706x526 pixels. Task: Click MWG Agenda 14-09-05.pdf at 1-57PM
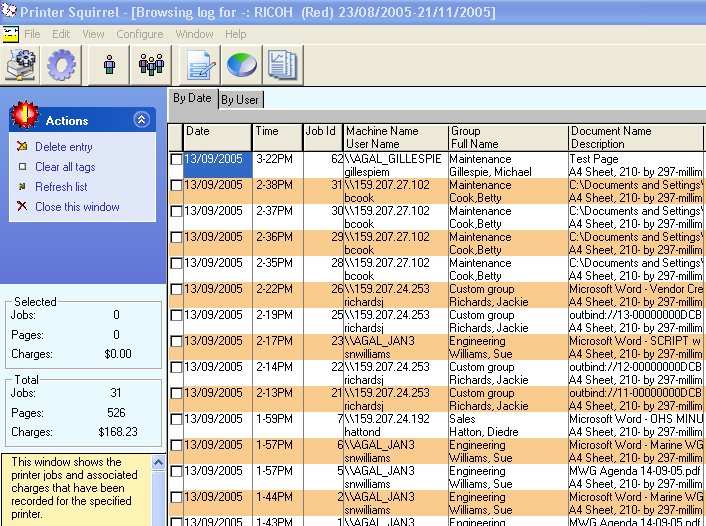[634, 471]
